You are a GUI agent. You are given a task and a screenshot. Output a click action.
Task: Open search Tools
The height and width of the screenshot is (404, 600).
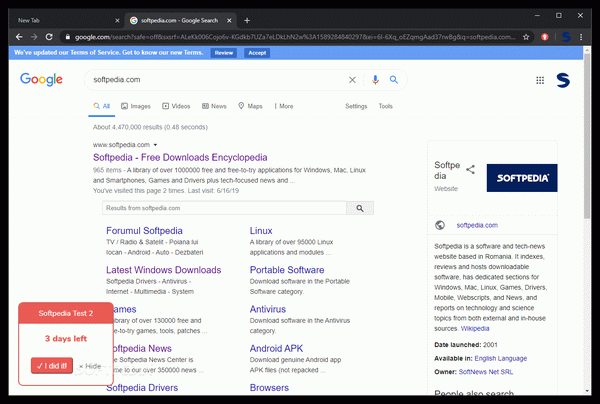tap(386, 106)
